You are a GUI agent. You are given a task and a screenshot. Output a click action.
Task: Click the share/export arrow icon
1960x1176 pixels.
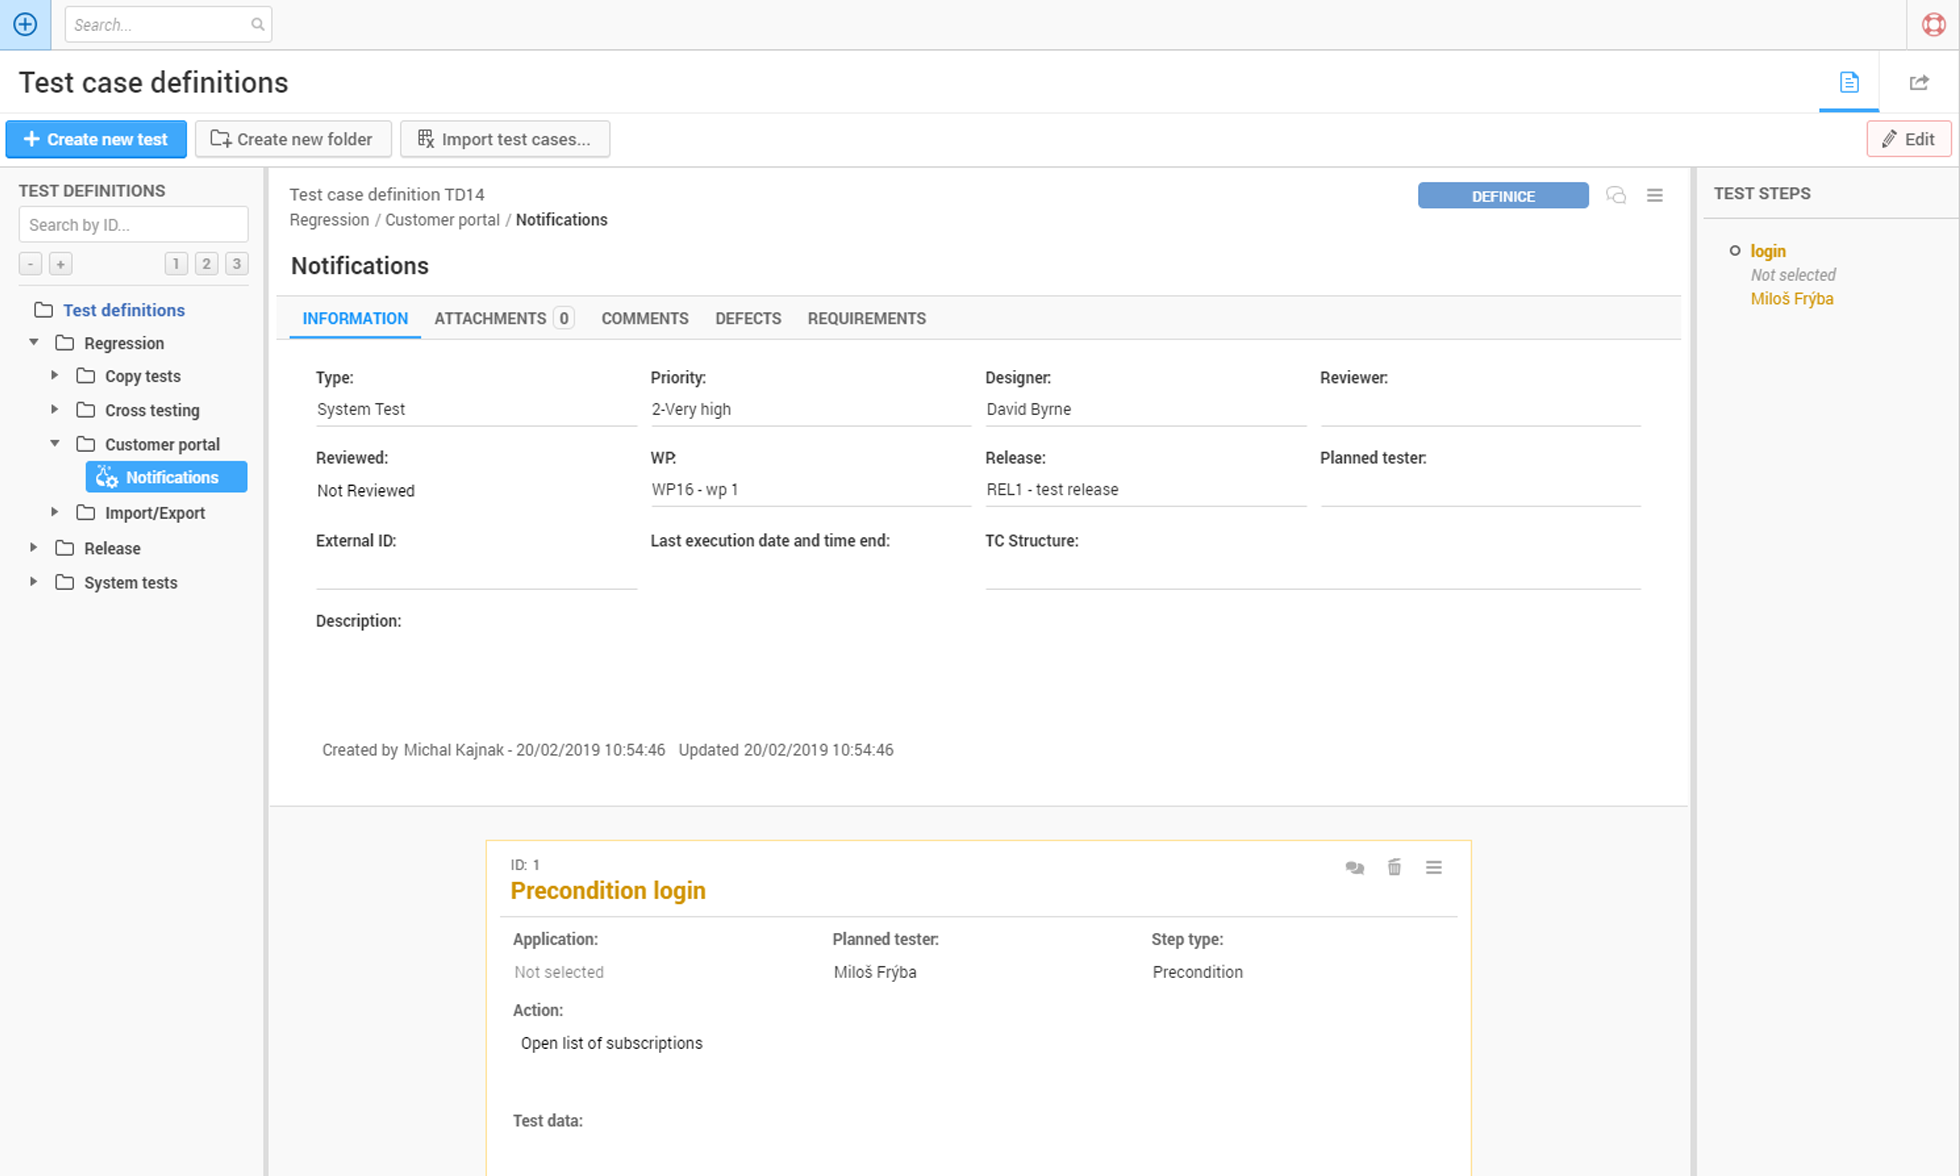coord(1918,82)
